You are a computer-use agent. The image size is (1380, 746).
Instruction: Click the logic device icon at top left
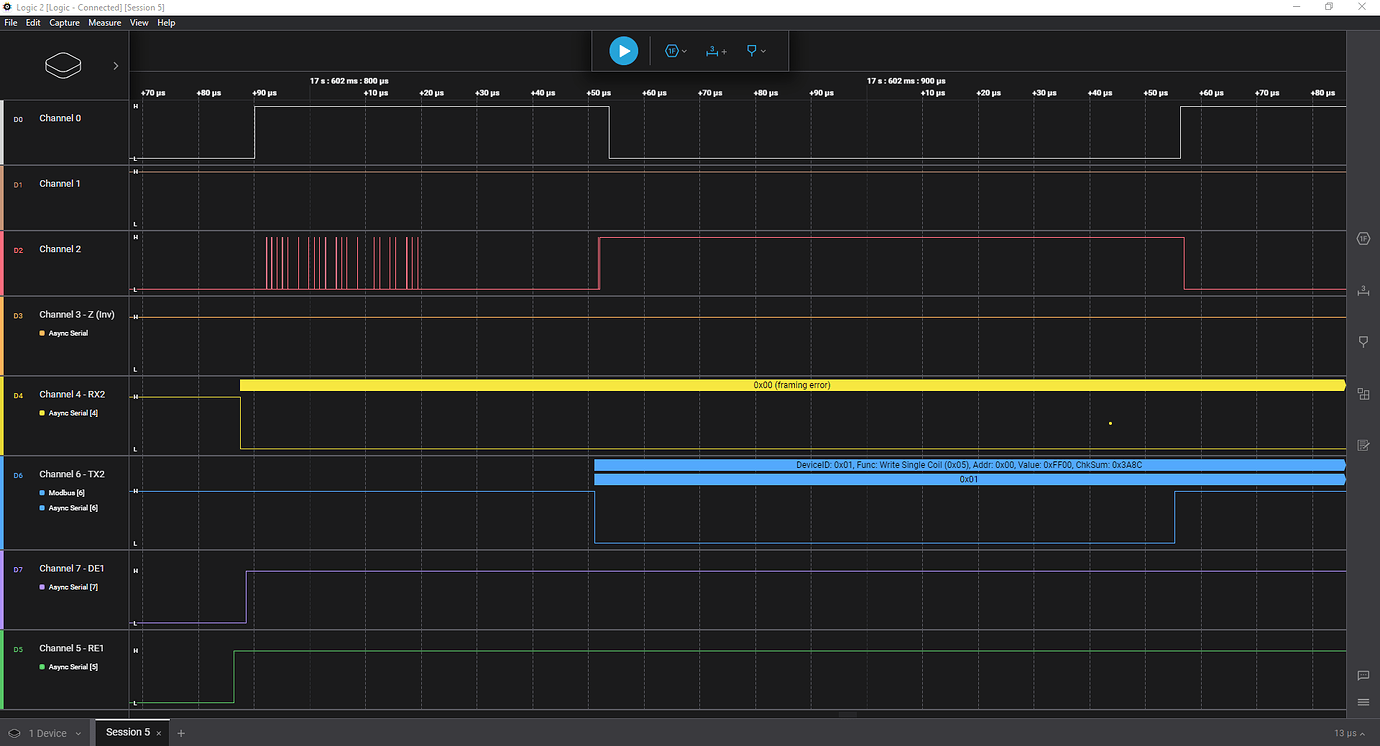[62, 66]
